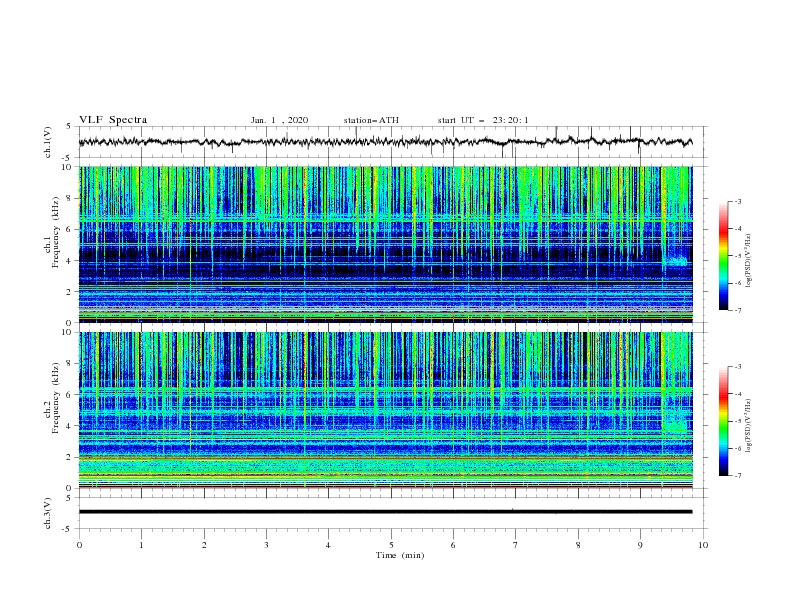This screenshot has height=612, width=792.
Task: Click time axis tick label "6"
Action: click(x=453, y=545)
